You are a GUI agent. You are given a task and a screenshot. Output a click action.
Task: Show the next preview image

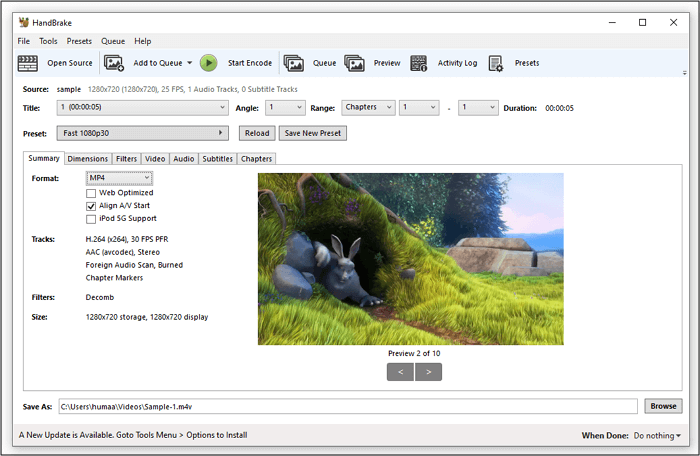(429, 372)
